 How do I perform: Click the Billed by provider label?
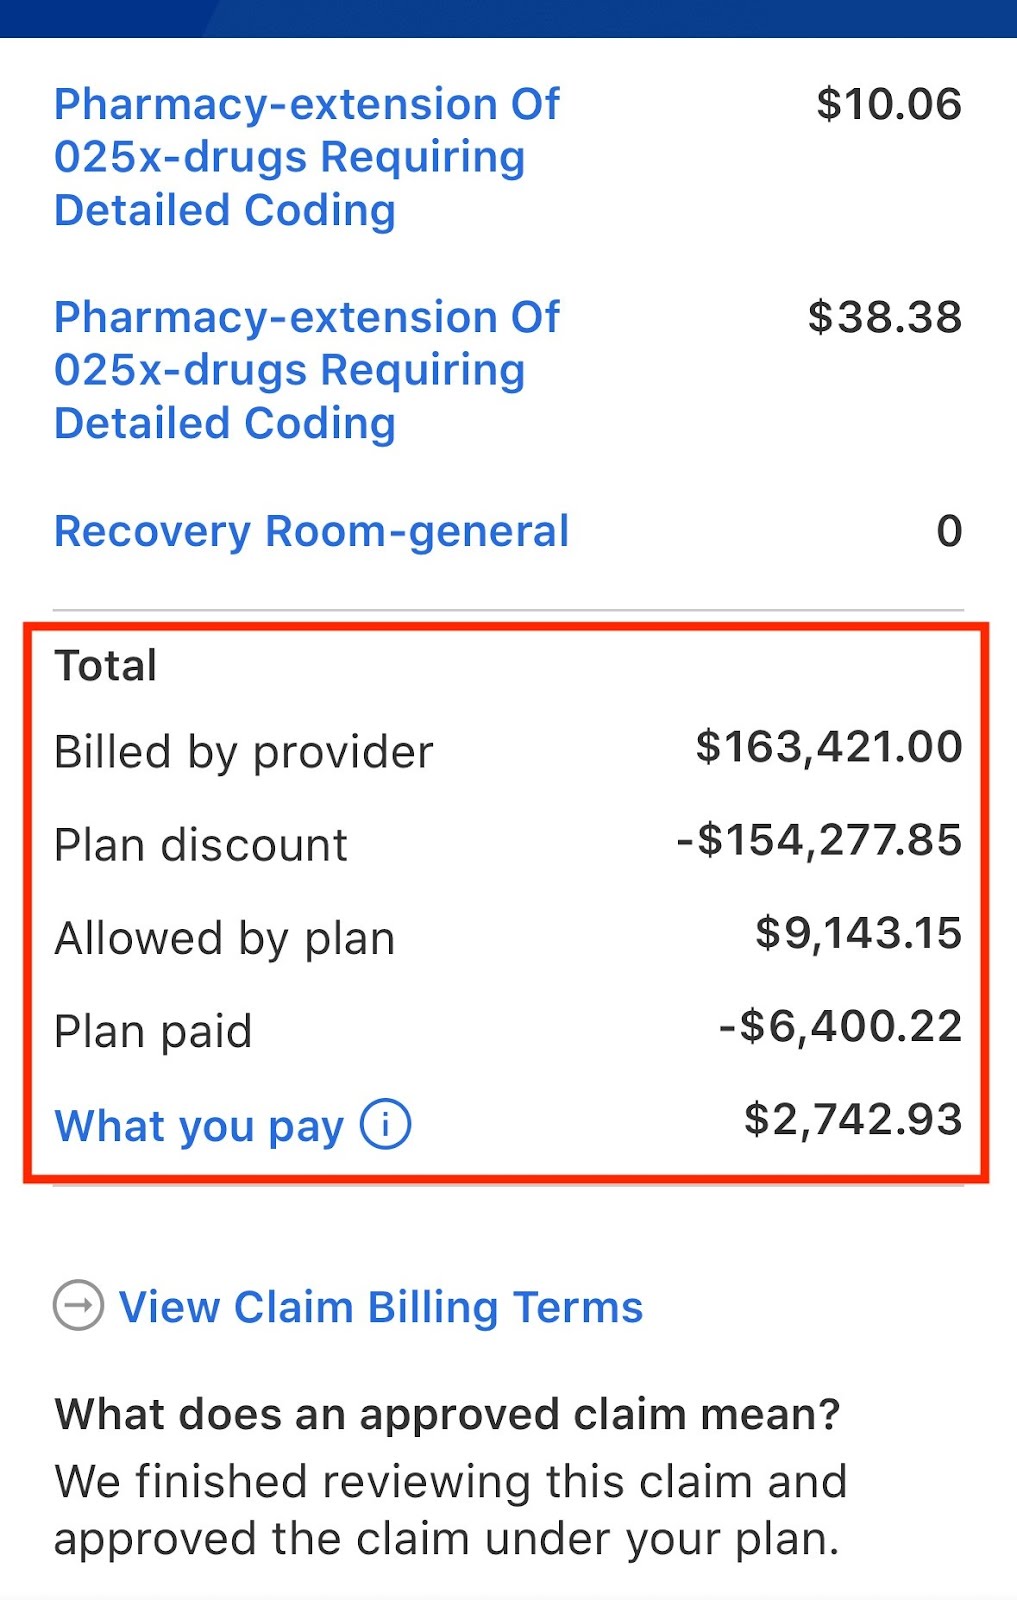[244, 752]
